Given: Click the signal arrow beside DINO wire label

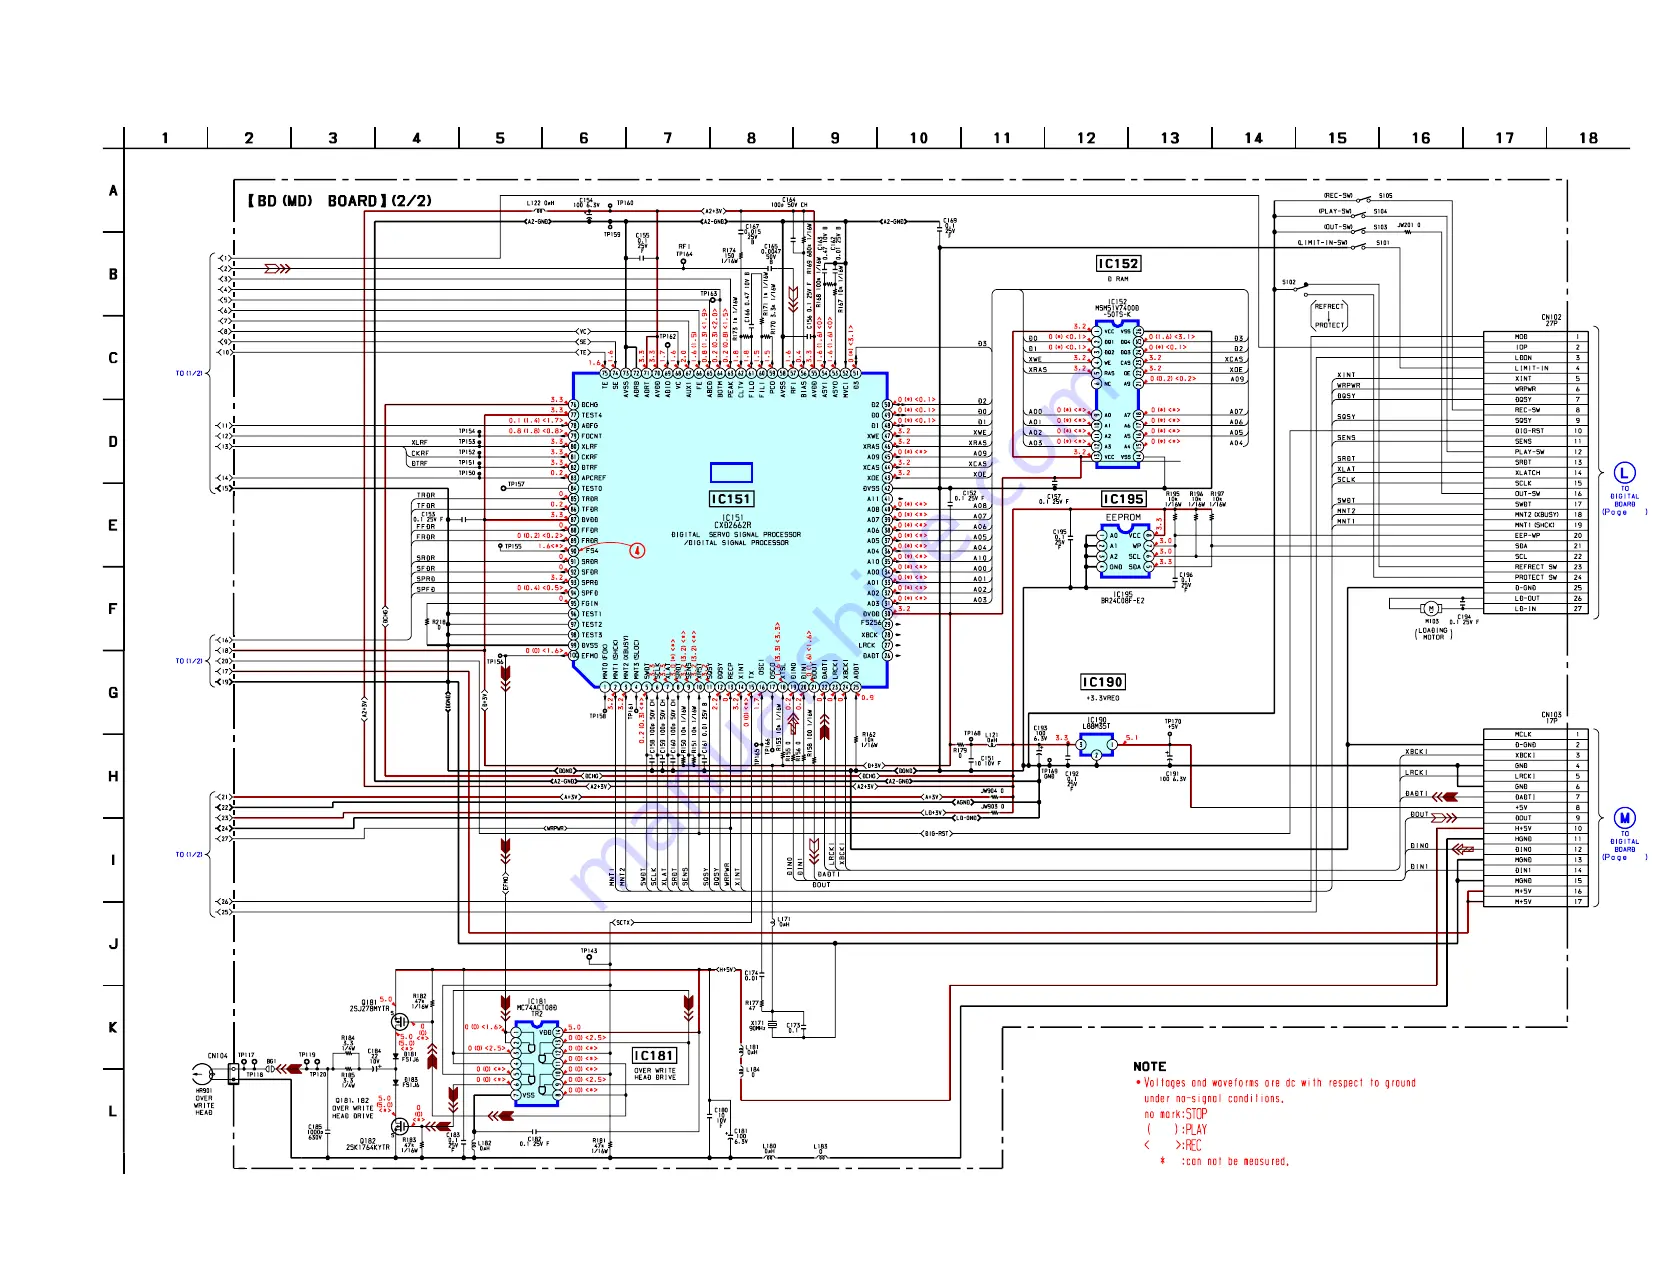Looking at the screenshot, I should (x=1463, y=849).
